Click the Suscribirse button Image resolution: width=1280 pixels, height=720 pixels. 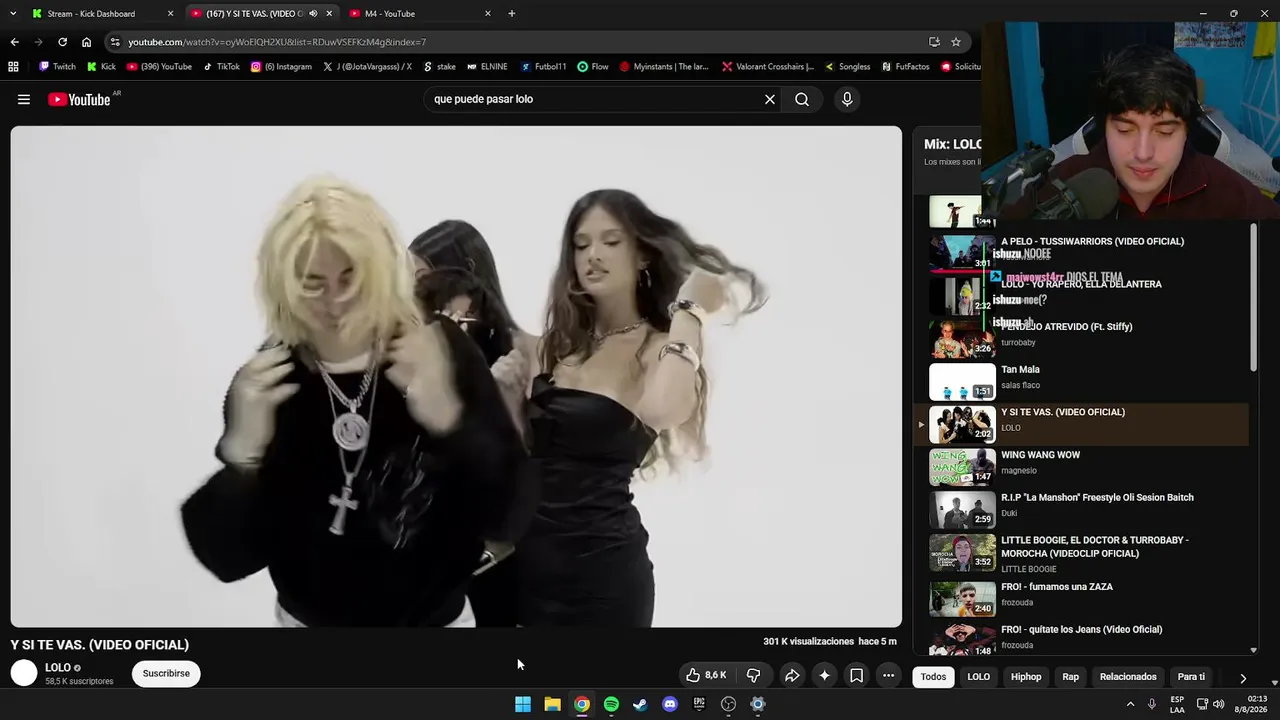click(x=166, y=674)
